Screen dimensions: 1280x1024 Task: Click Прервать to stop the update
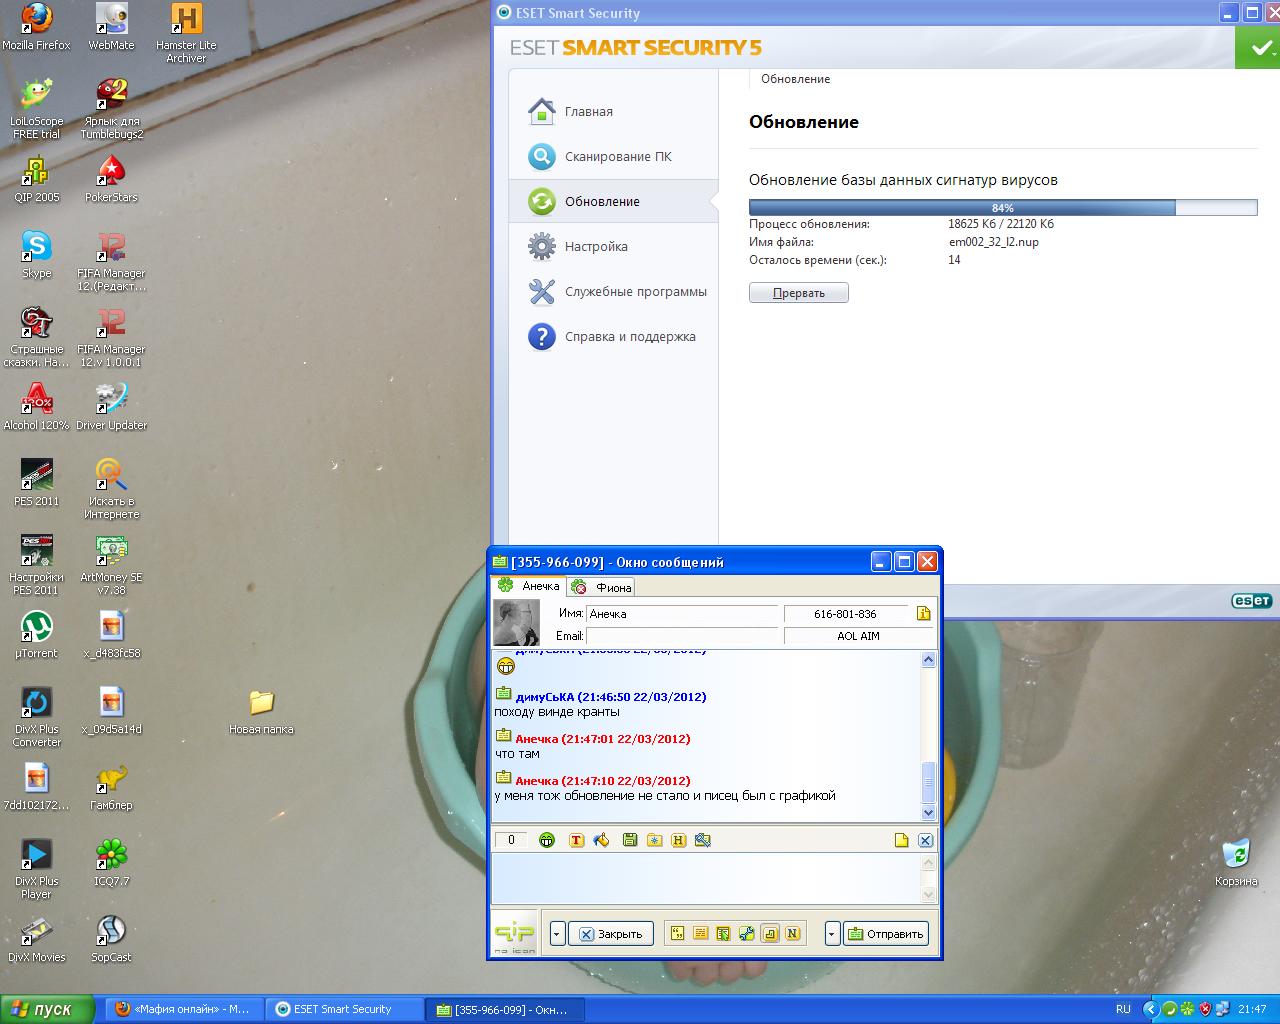(x=799, y=293)
